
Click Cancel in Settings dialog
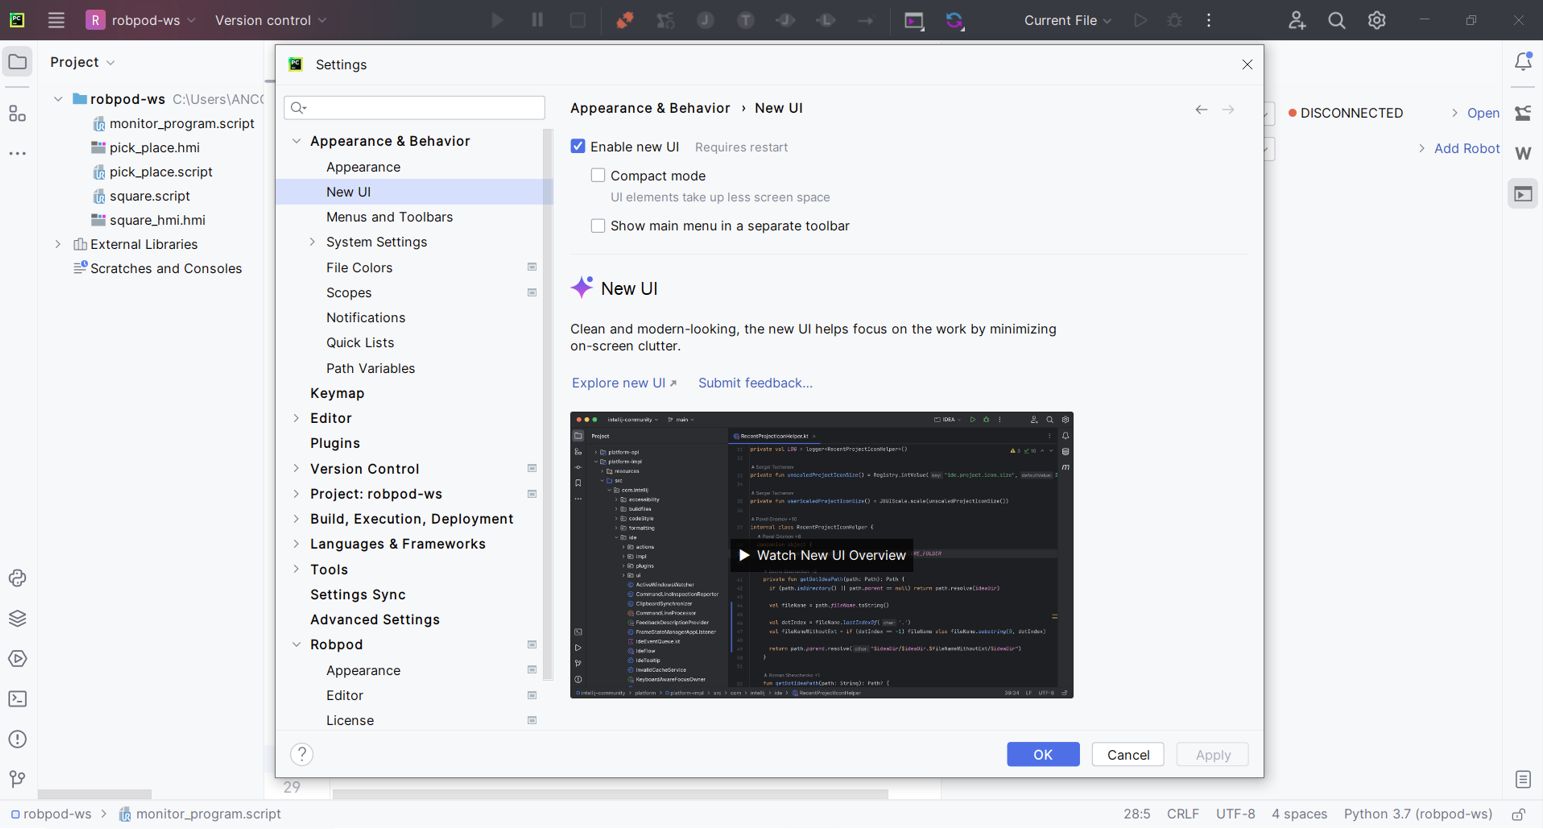pyautogui.click(x=1128, y=755)
